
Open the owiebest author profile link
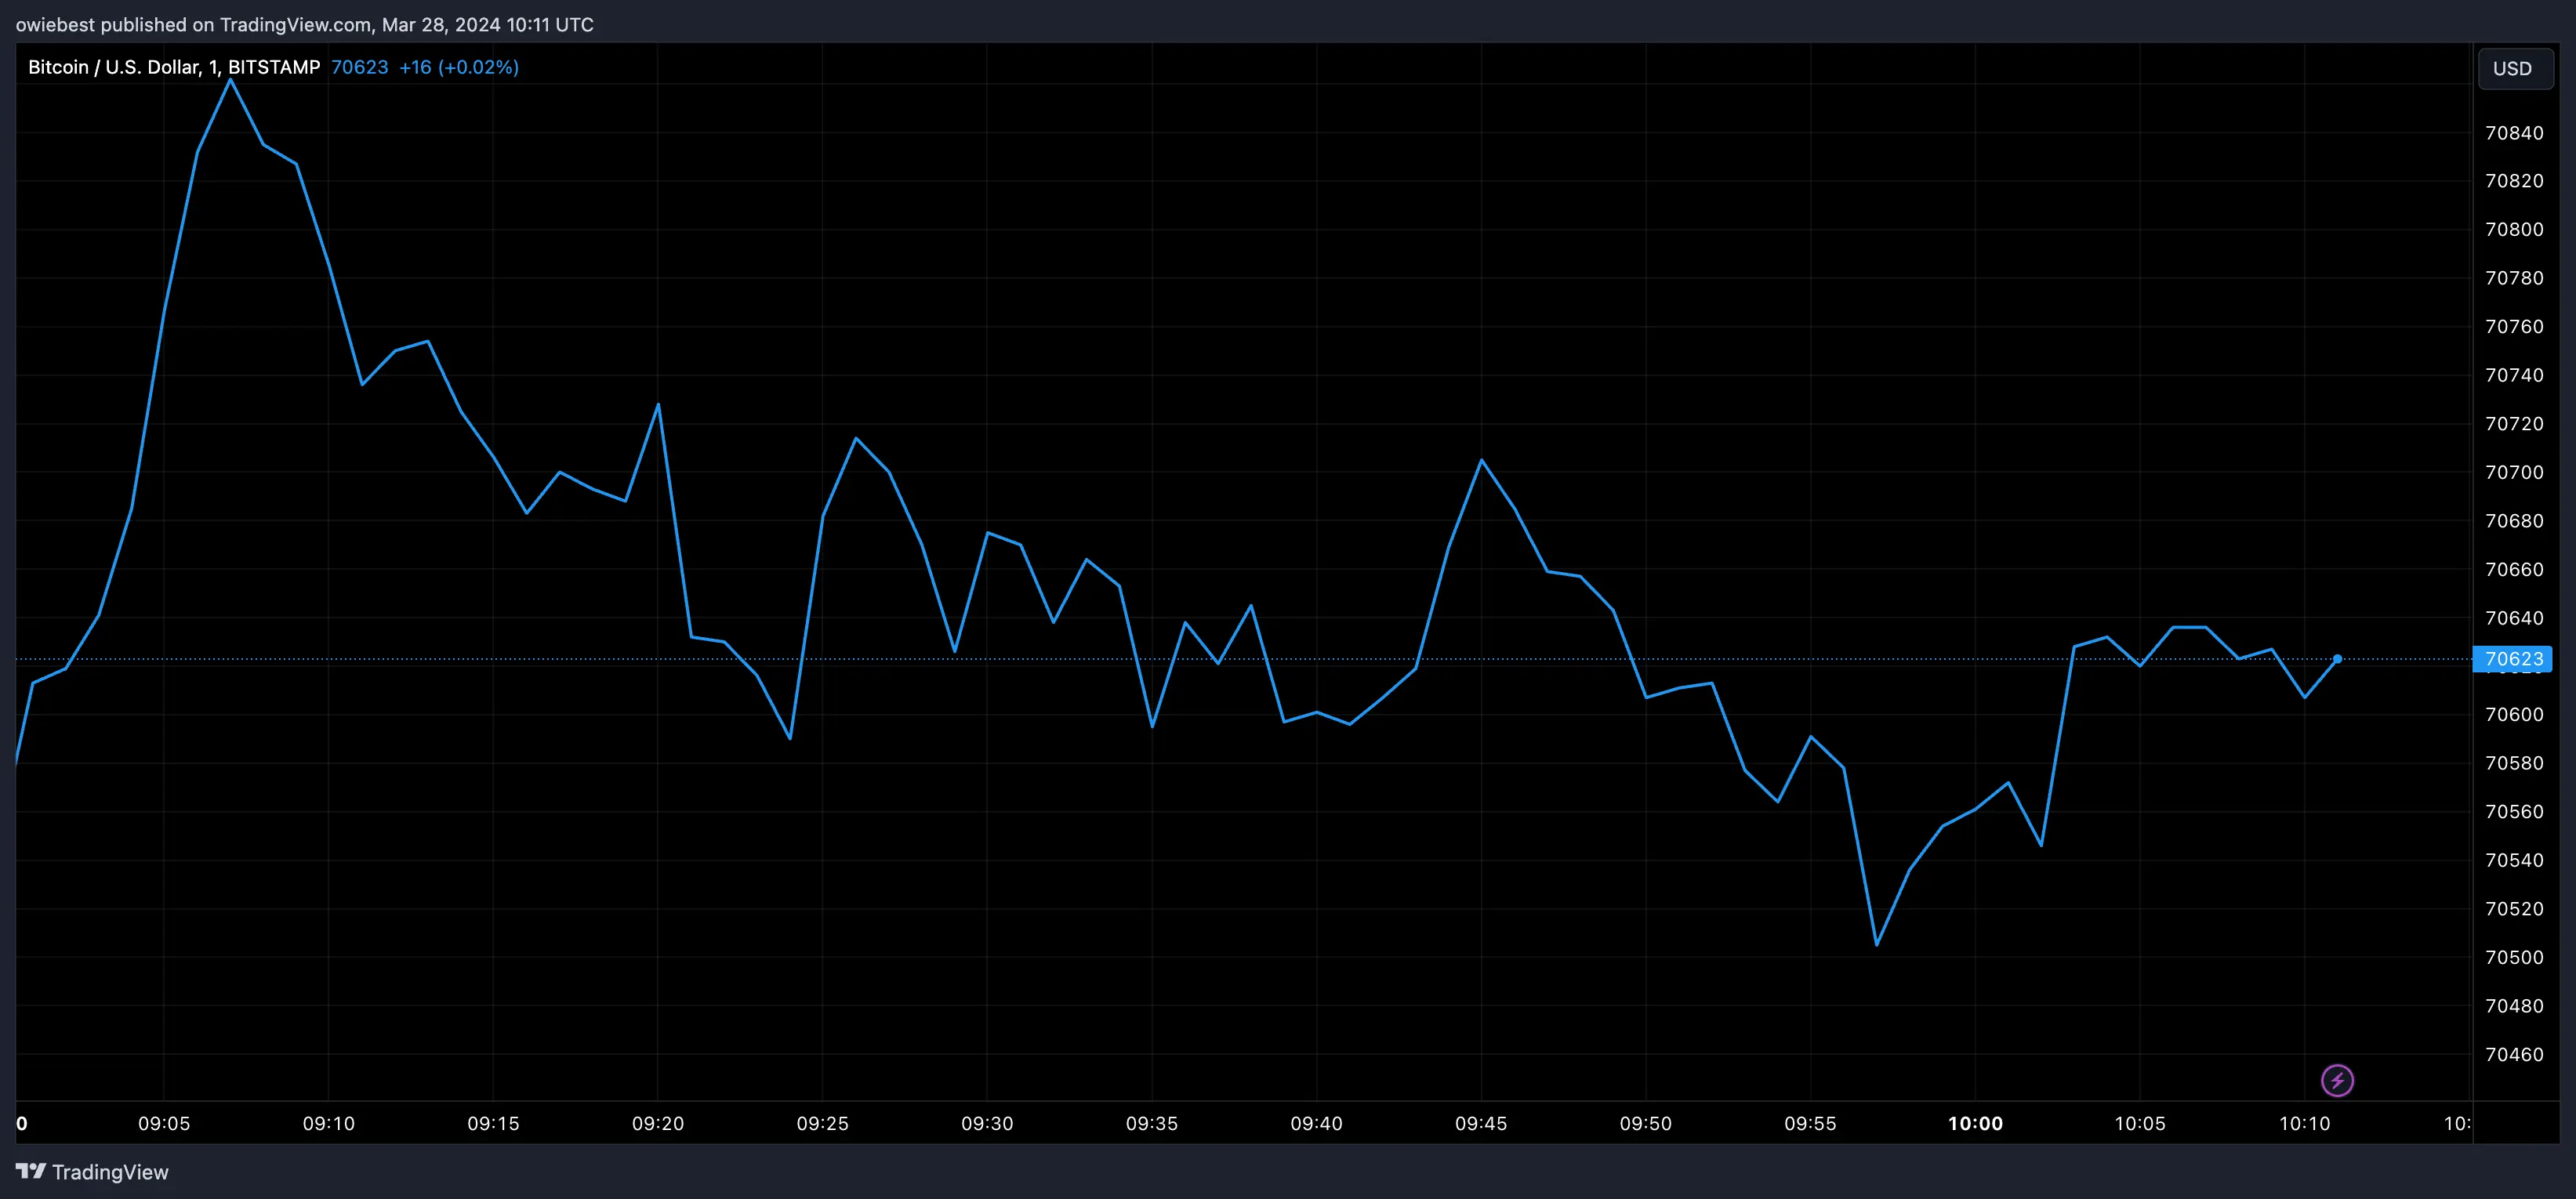[x=55, y=24]
